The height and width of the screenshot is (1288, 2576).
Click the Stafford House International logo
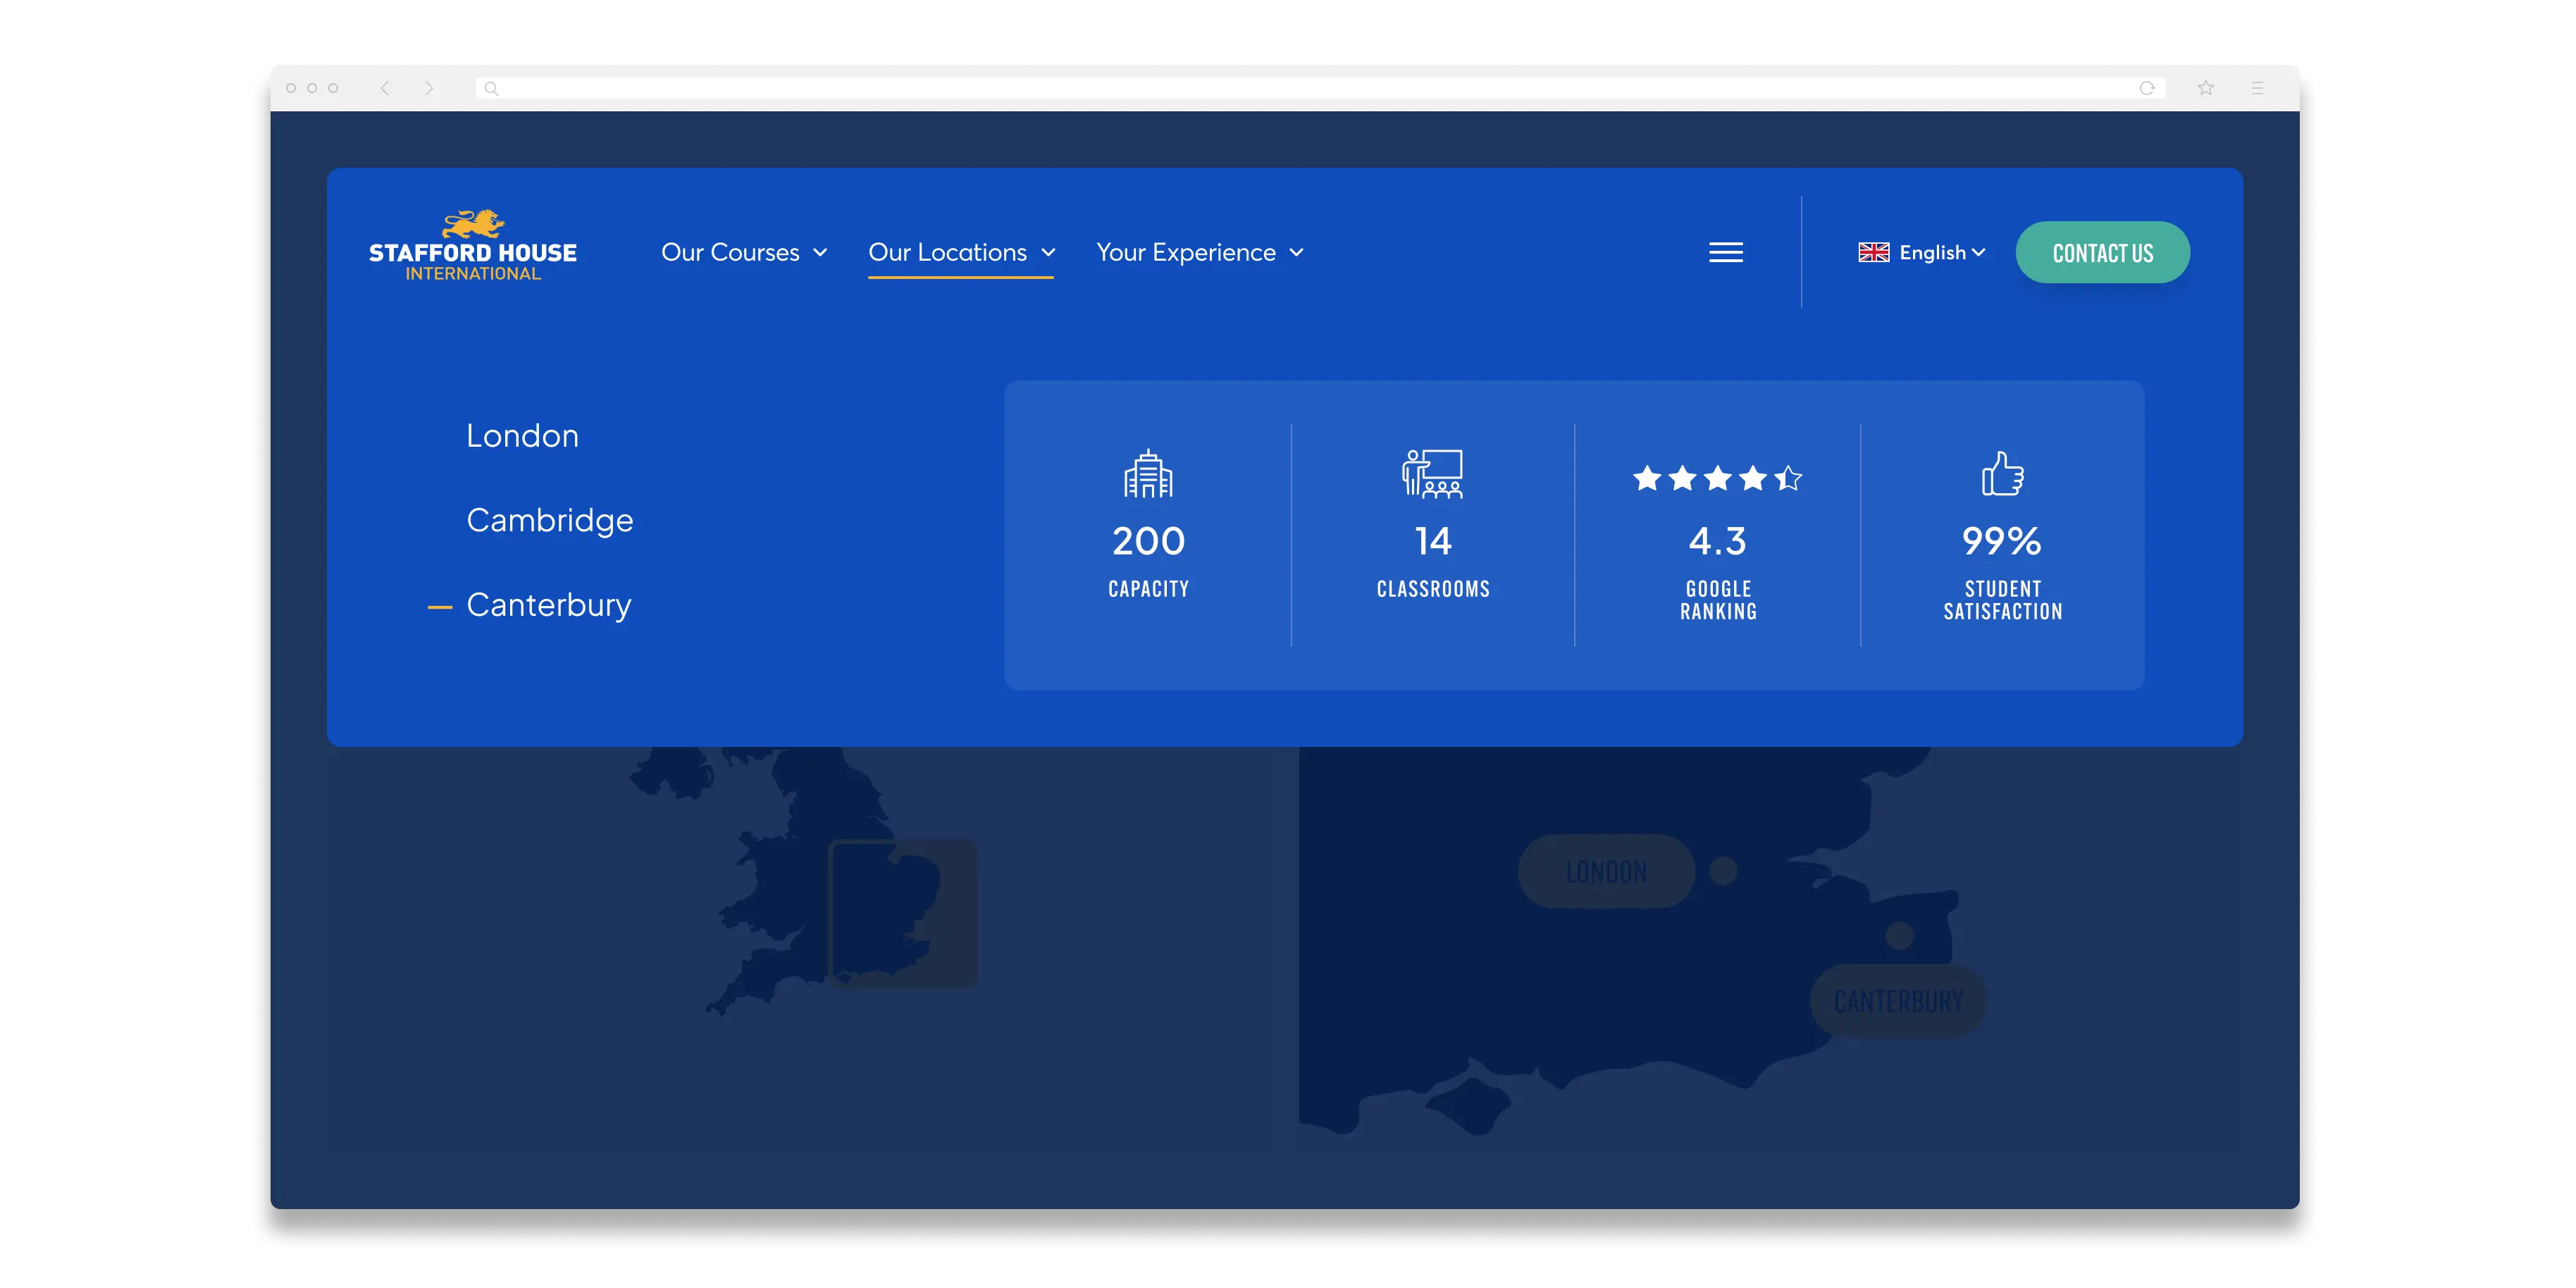tap(473, 245)
